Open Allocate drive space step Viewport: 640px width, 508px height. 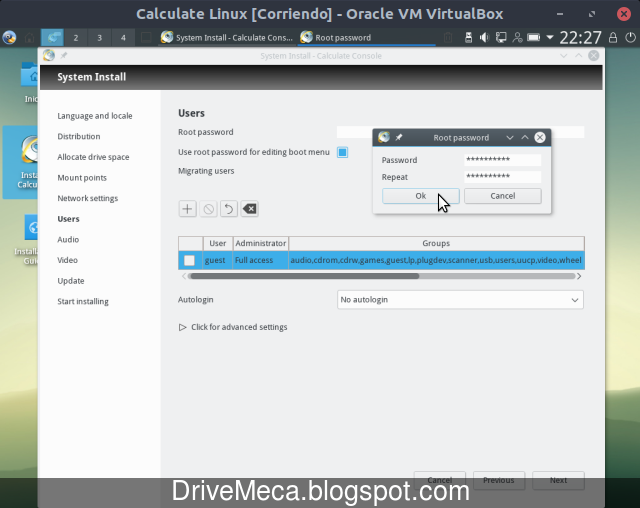(93, 157)
